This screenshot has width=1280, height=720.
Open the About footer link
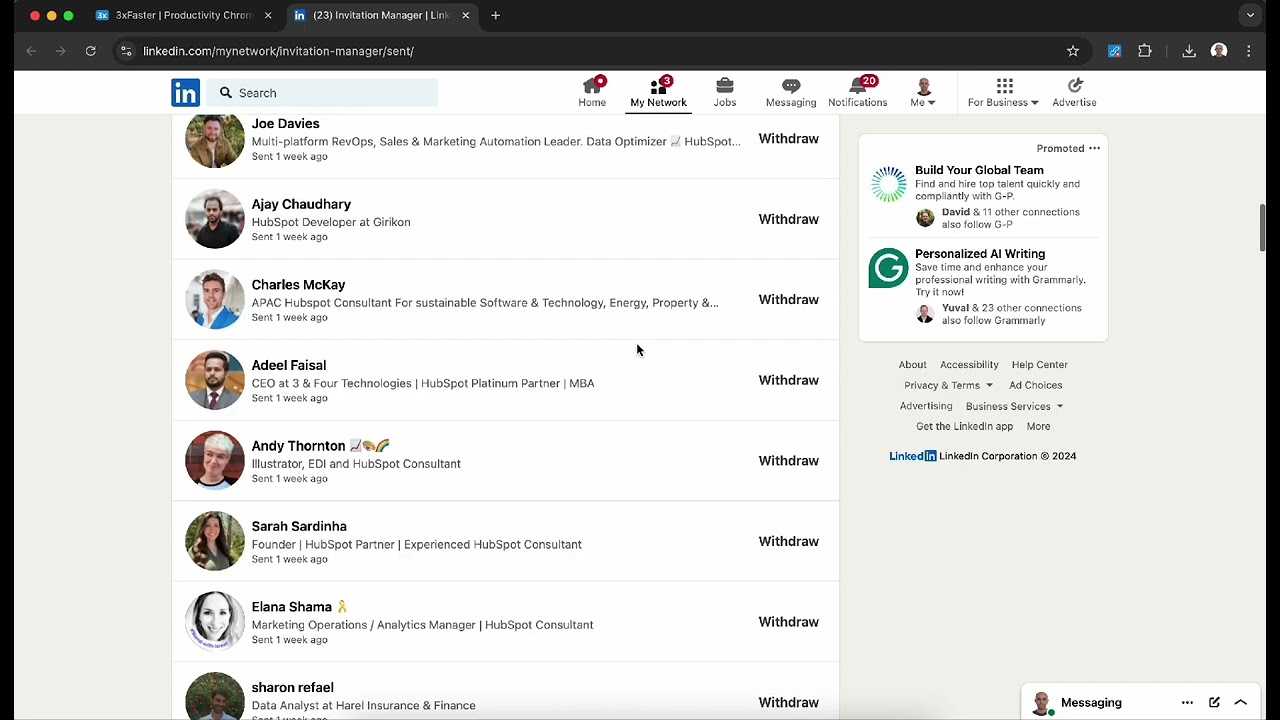[x=912, y=365]
